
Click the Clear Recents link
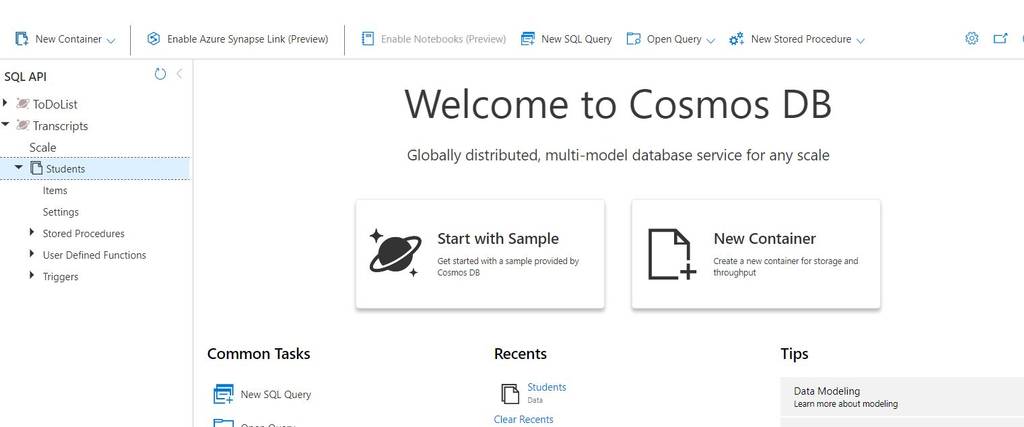click(523, 419)
